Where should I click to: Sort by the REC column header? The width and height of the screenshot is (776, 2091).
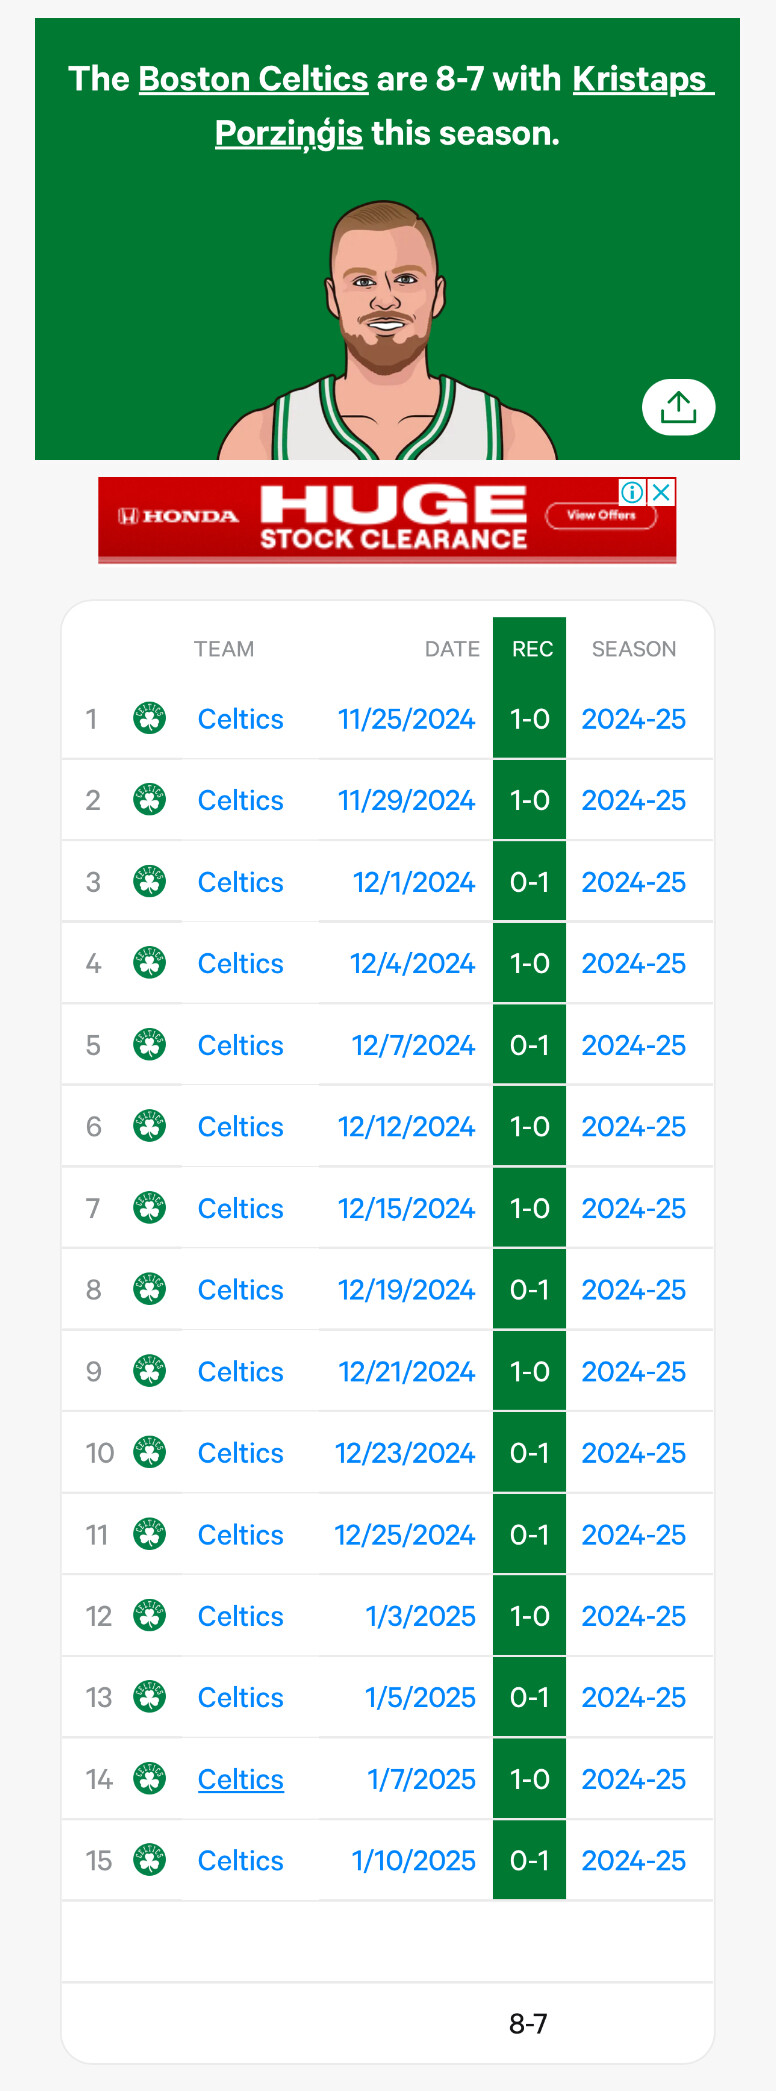(532, 649)
